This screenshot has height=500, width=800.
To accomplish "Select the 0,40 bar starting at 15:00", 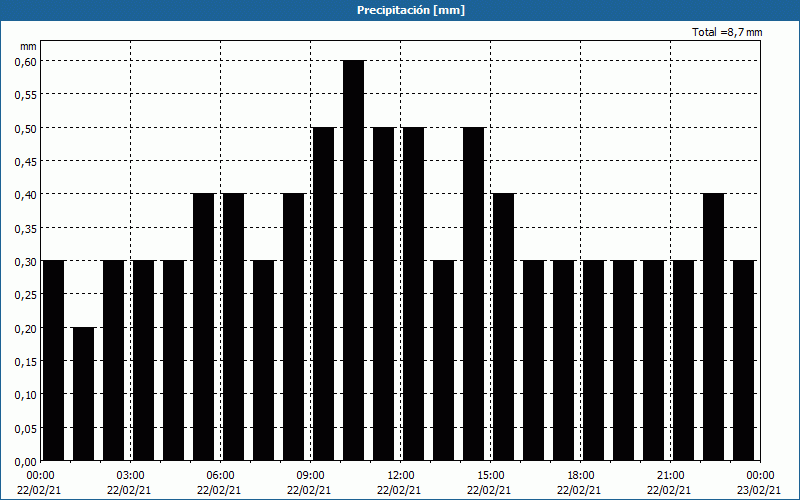I will tap(504, 327).
